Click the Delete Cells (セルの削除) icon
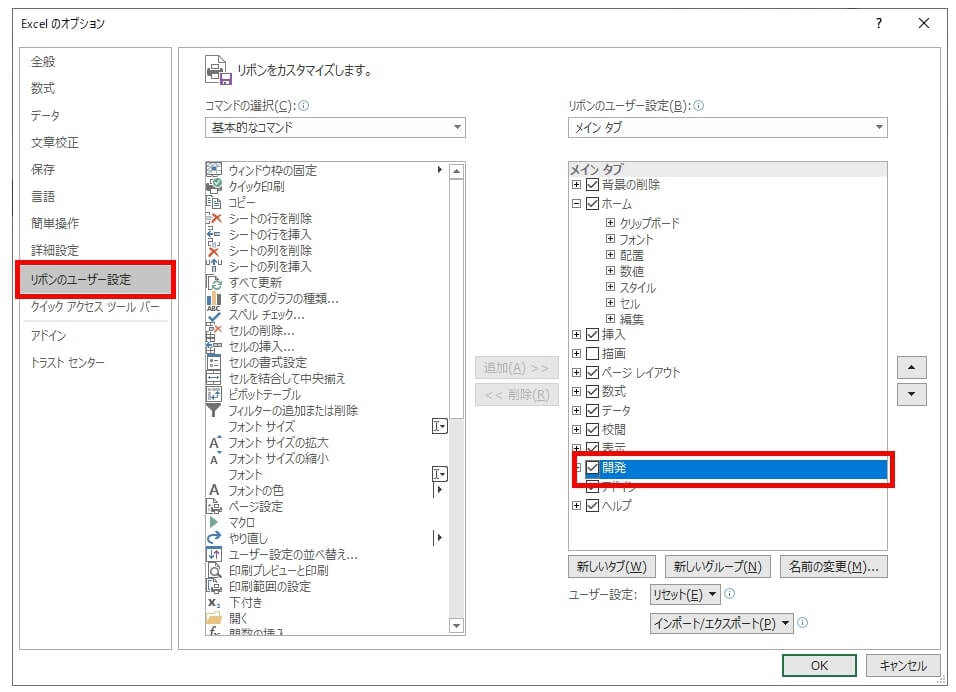The image size is (956, 692). 213,330
